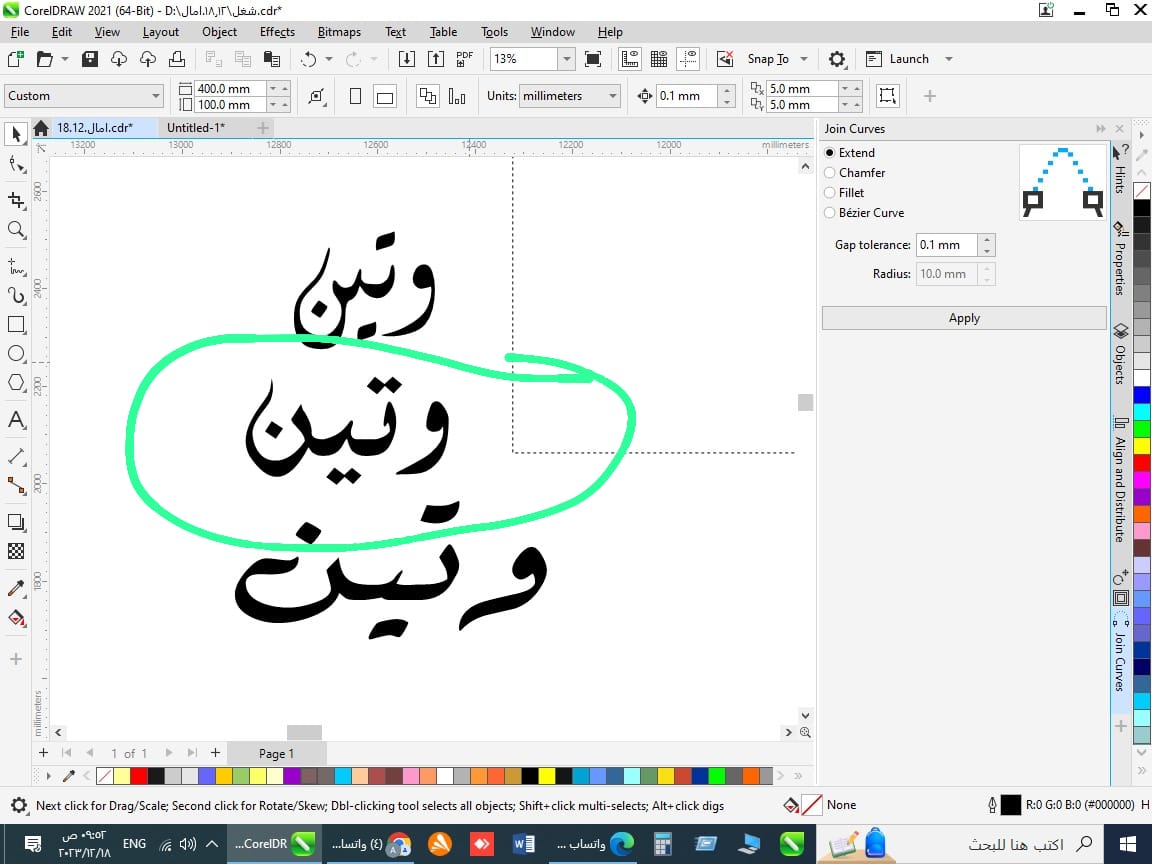The width and height of the screenshot is (1152, 864).
Task: Select the Chamfer radio option
Action: point(830,173)
